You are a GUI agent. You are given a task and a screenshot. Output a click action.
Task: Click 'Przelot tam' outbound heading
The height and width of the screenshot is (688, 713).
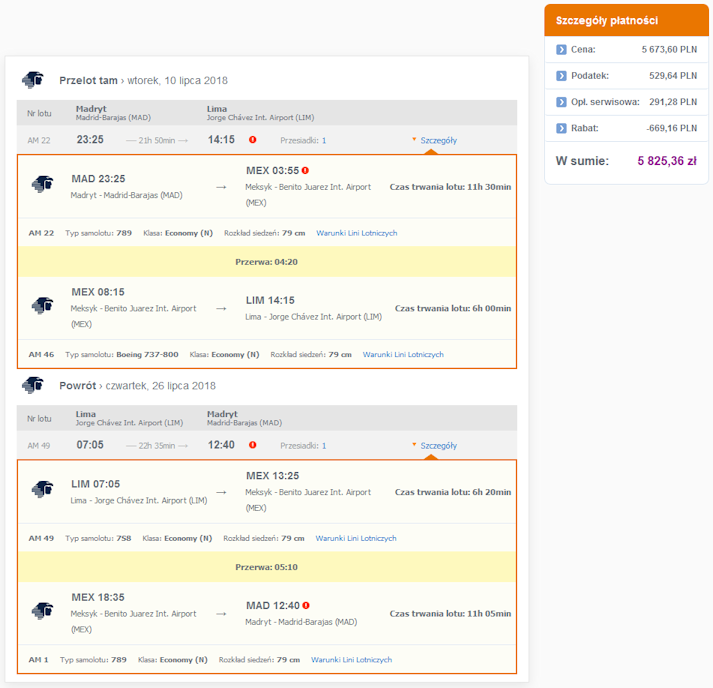coord(88,80)
